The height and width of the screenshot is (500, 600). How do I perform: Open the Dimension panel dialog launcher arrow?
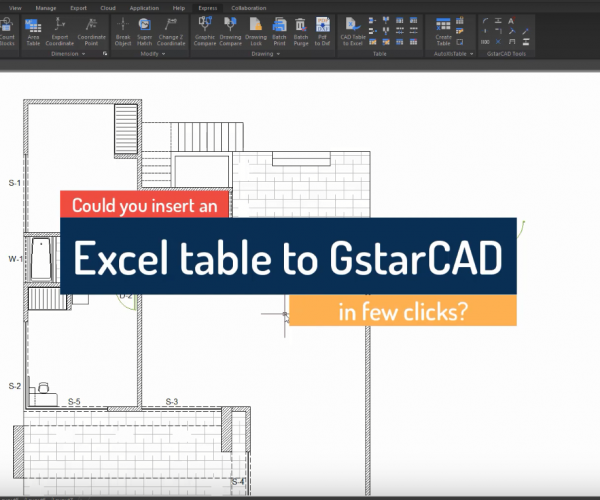click(x=105, y=54)
